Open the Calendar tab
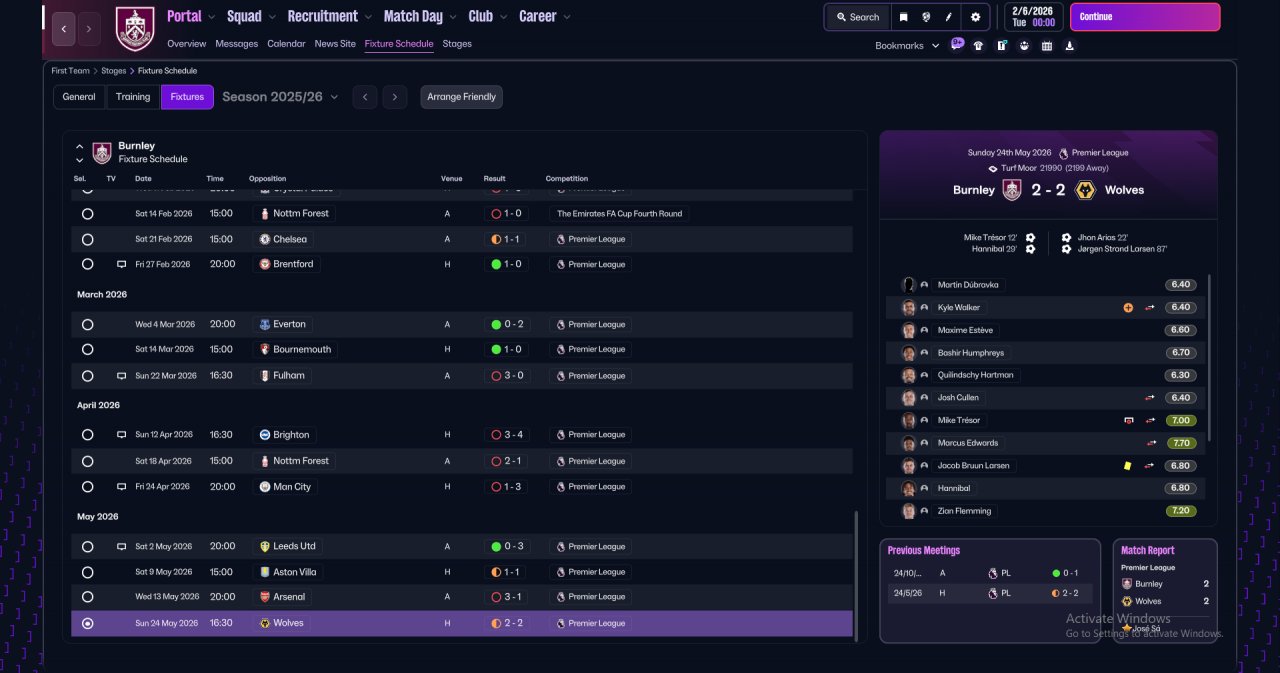1280x673 pixels. click(286, 44)
